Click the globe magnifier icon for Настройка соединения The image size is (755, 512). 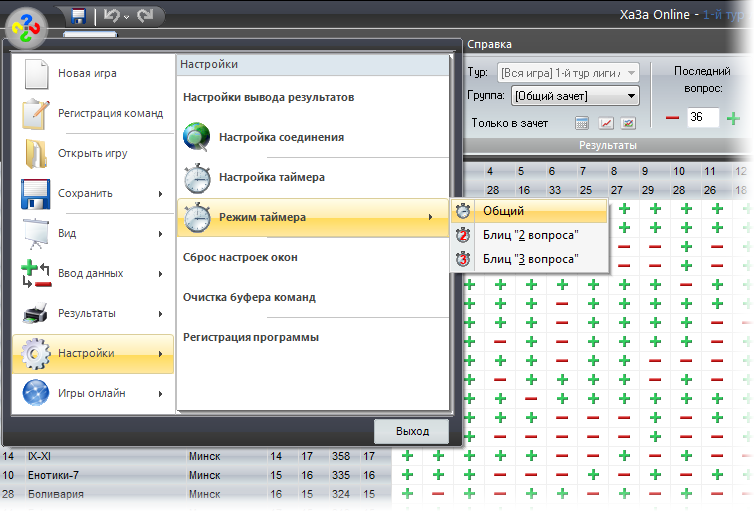pos(196,137)
